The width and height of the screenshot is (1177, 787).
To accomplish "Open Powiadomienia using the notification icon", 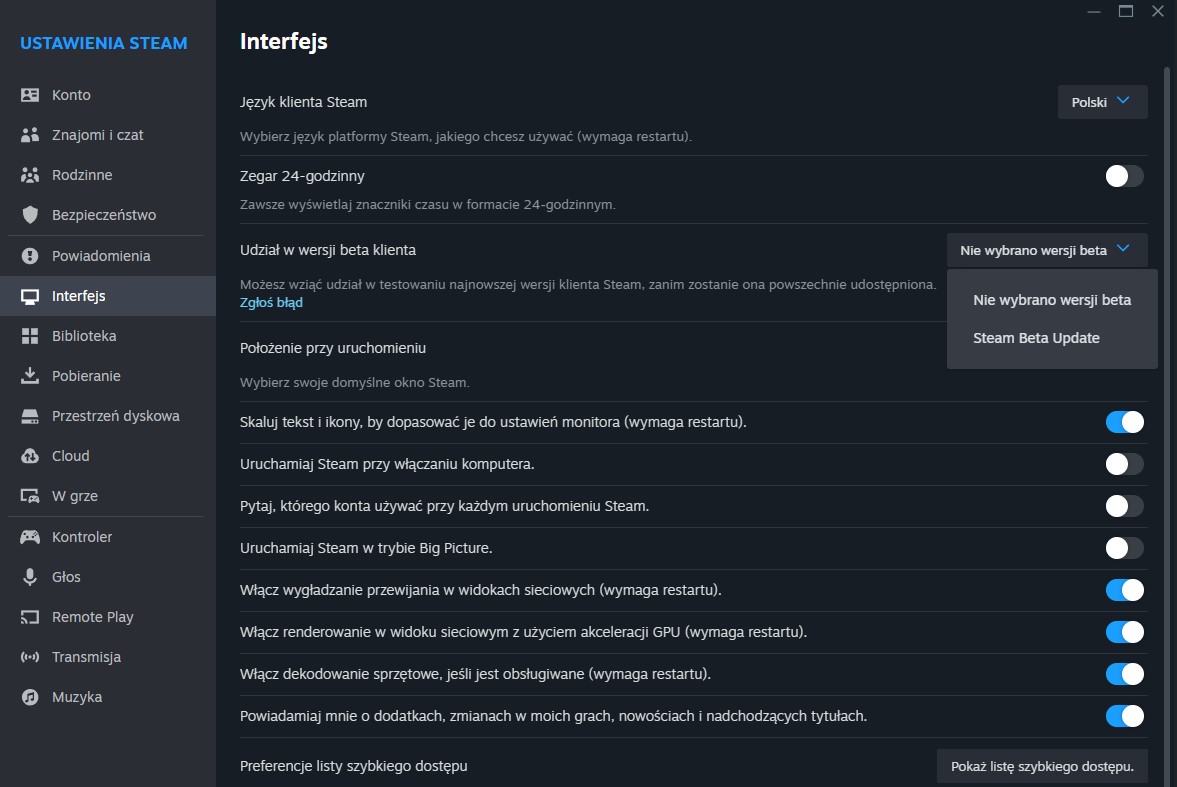I will coord(31,255).
